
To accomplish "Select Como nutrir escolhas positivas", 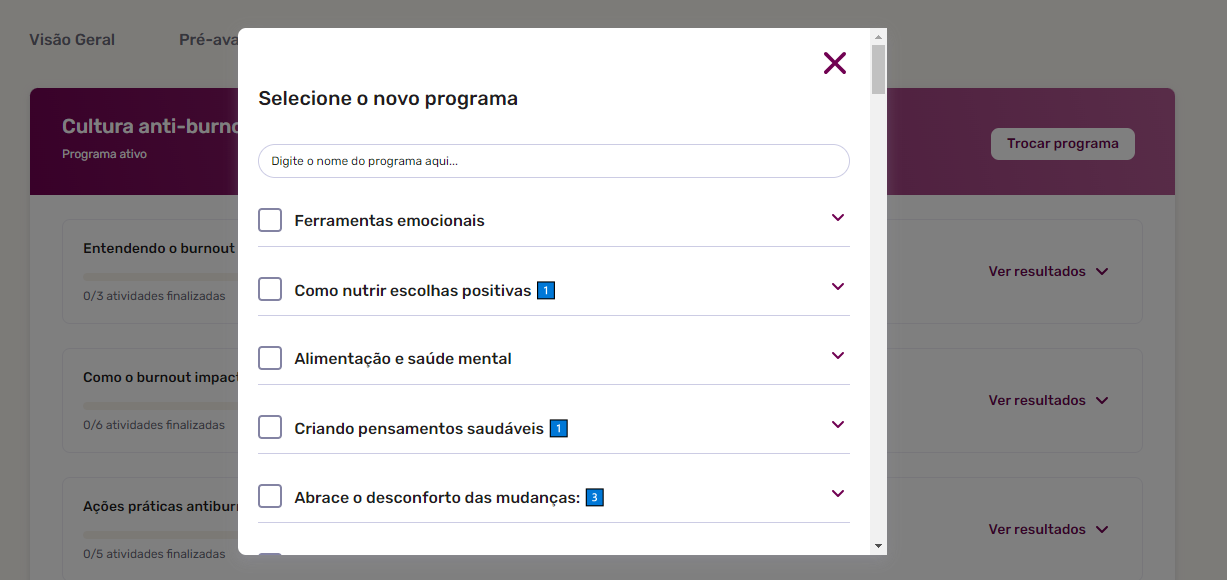I will pos(270,289).
